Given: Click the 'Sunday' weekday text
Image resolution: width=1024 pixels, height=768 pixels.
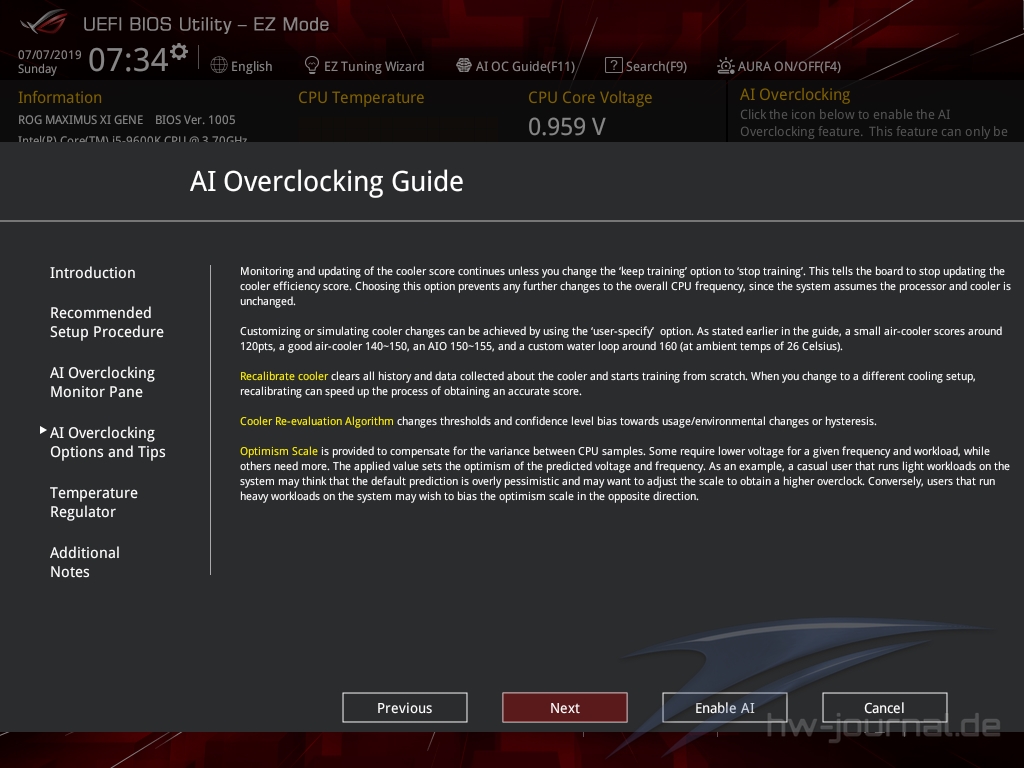Looking at the screenshot, I should point(37,69).
